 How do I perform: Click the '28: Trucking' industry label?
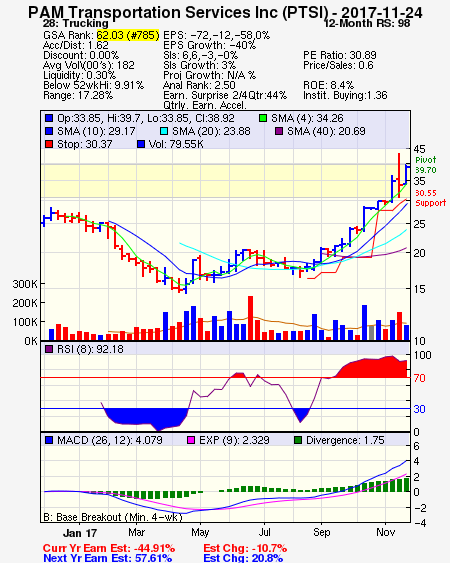click(x=75, y=23)
